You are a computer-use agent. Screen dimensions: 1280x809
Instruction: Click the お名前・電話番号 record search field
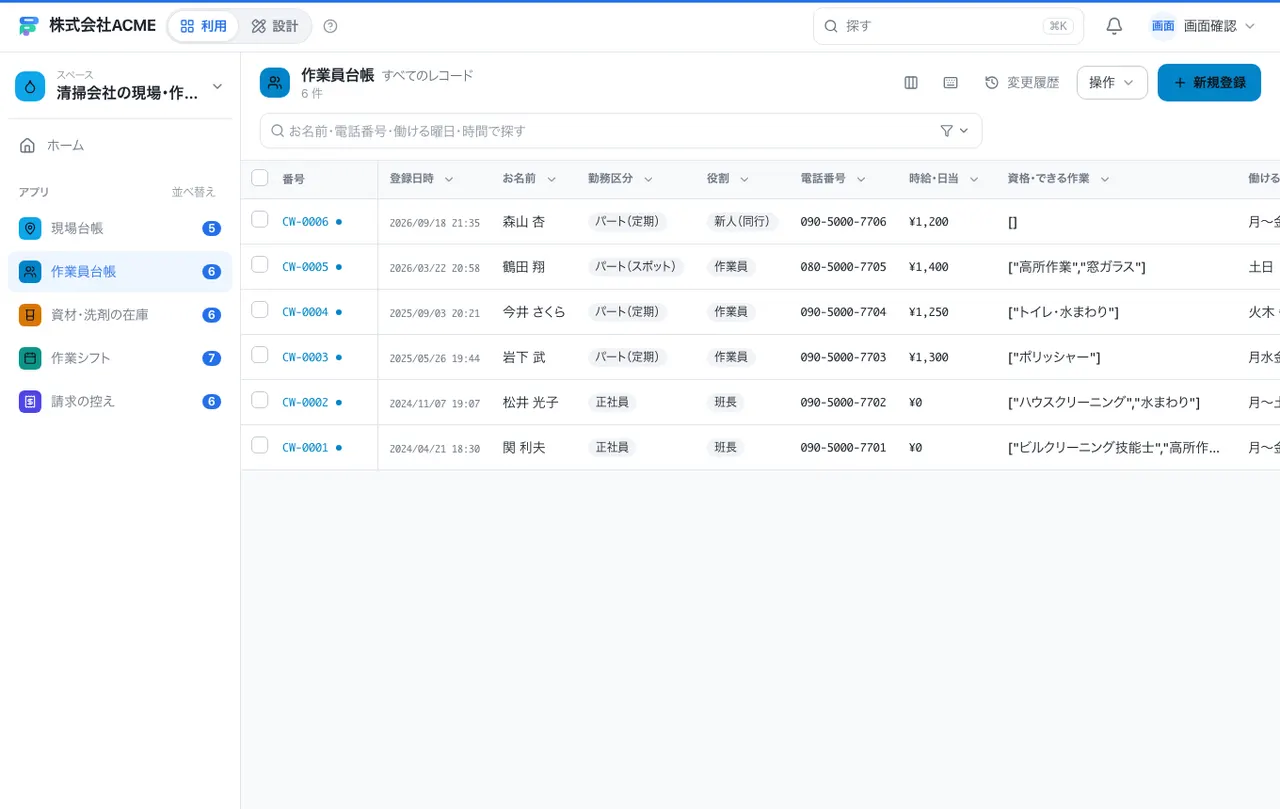(621, 131)
